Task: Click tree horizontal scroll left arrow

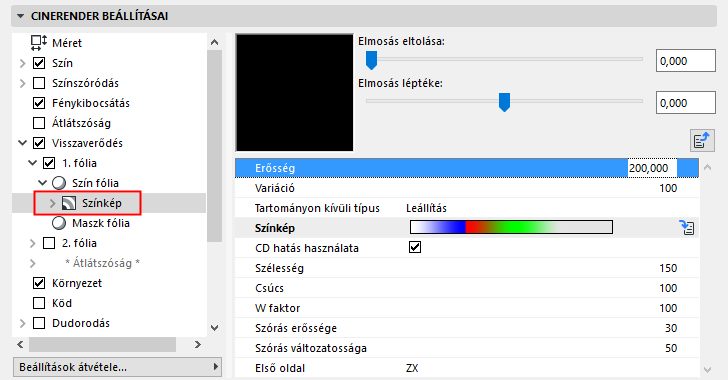Action: (20, 344)
